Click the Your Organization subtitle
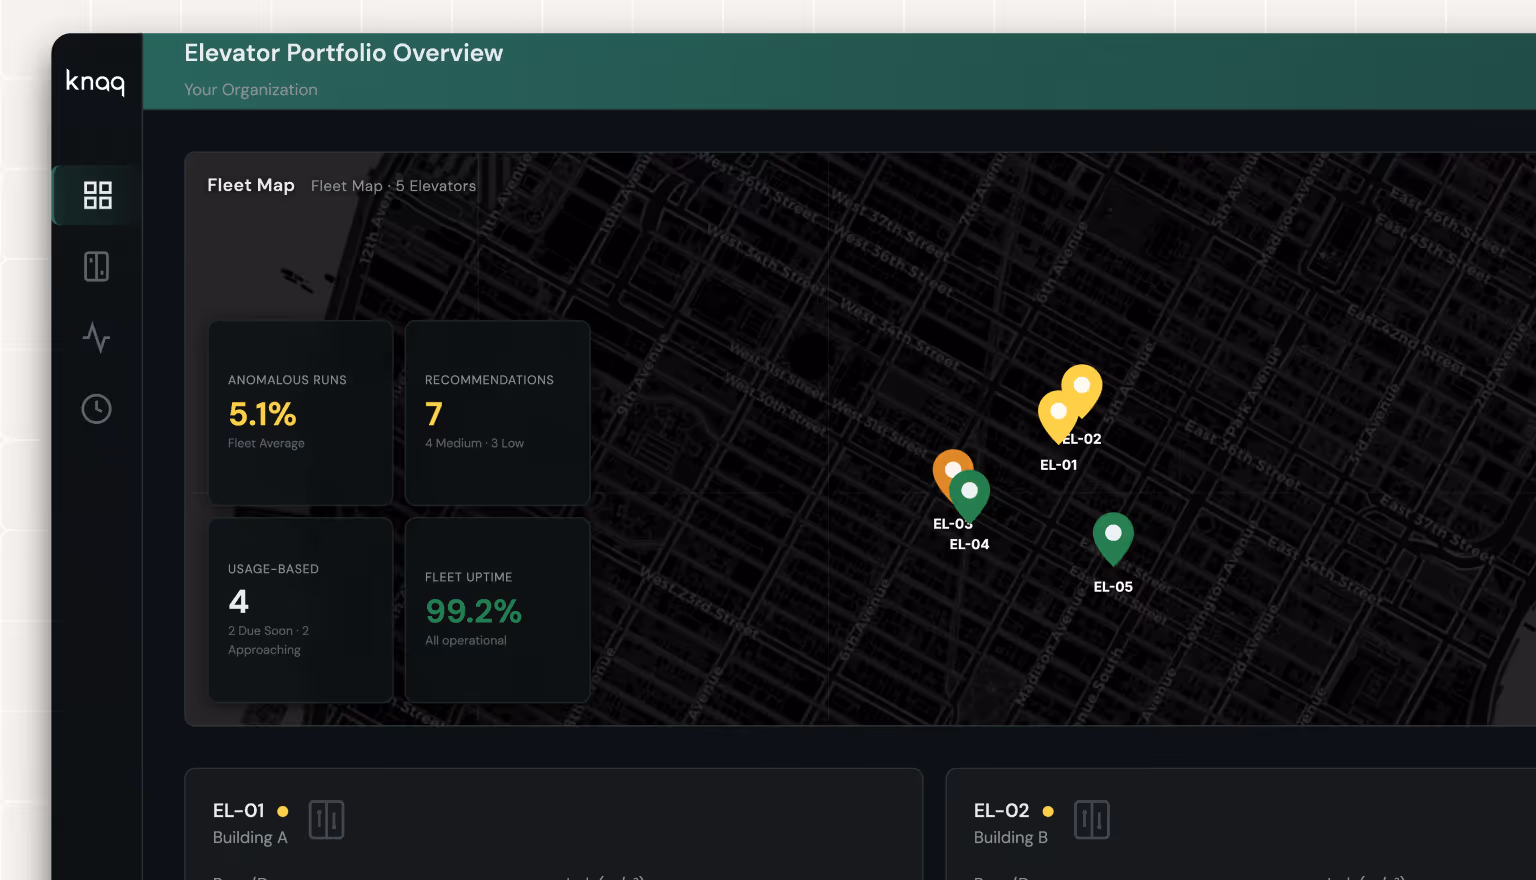Screen dimensions: 1536x880 coord(251,90)
